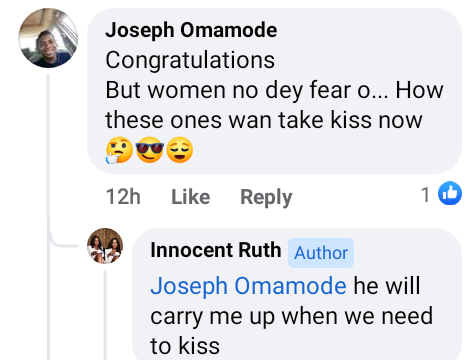Click the Innocent Ruth author name
The image size is (473, 360).
point(216,250)
